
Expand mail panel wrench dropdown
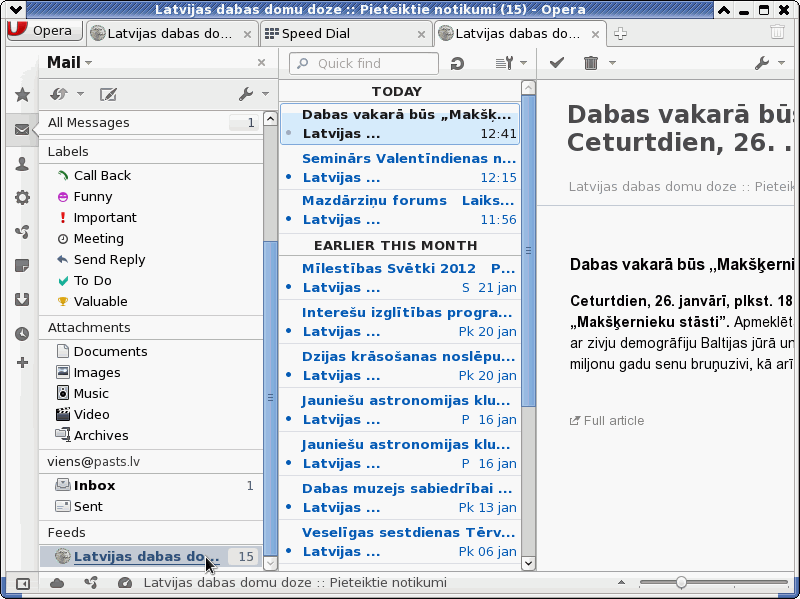tap(265, 94)
